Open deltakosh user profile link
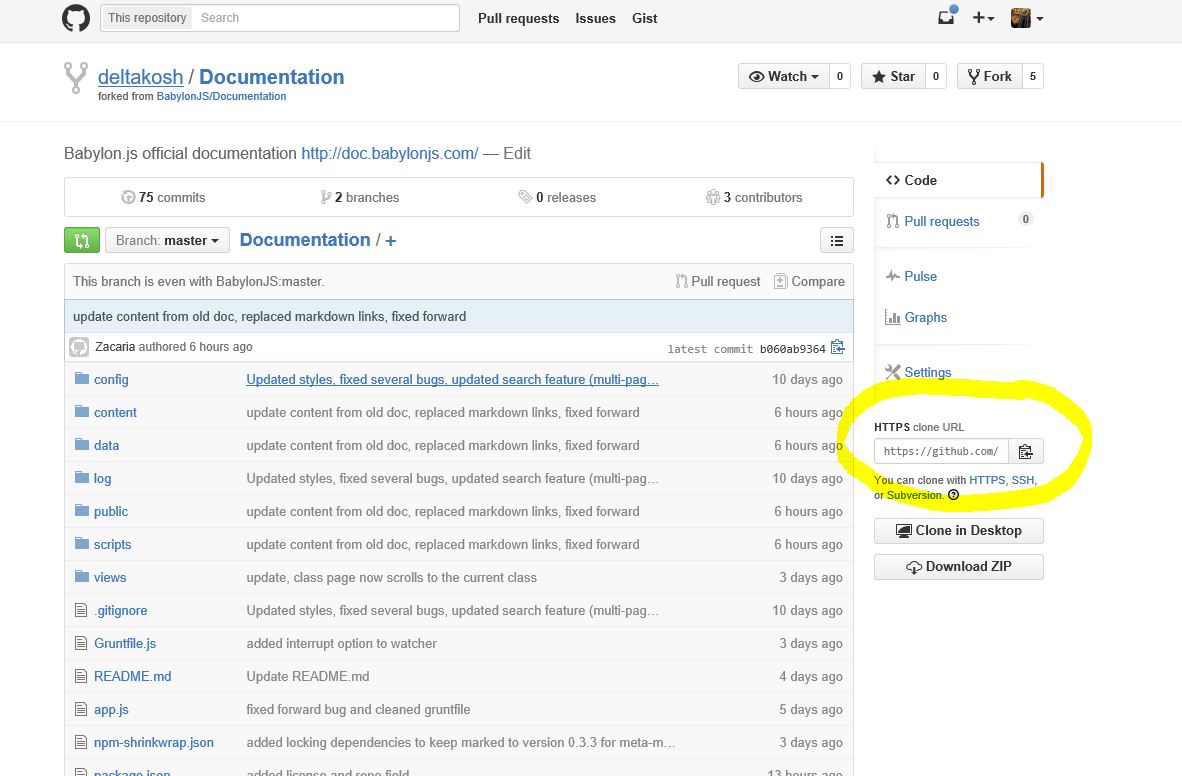 tap(140, 77)
